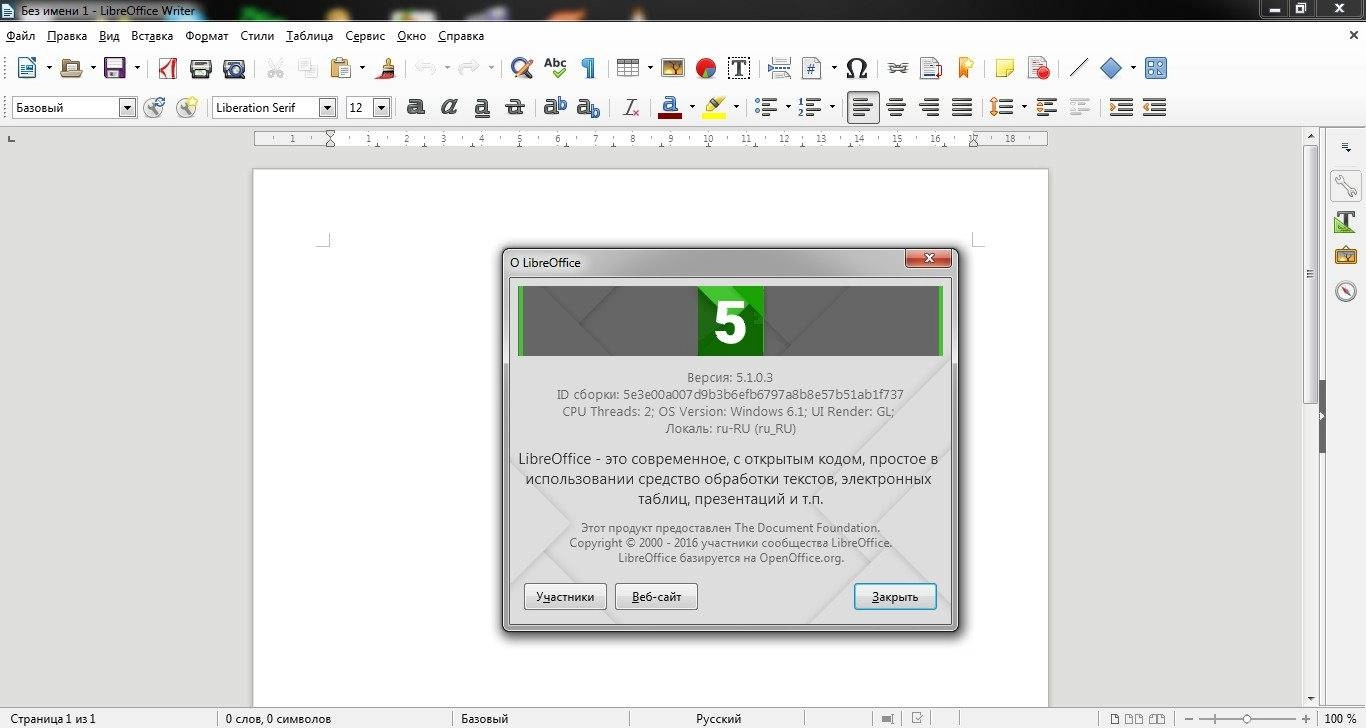Click New Style from selection icon
Viewport: 1366px width, 728px height.
[x=187, y=107]
